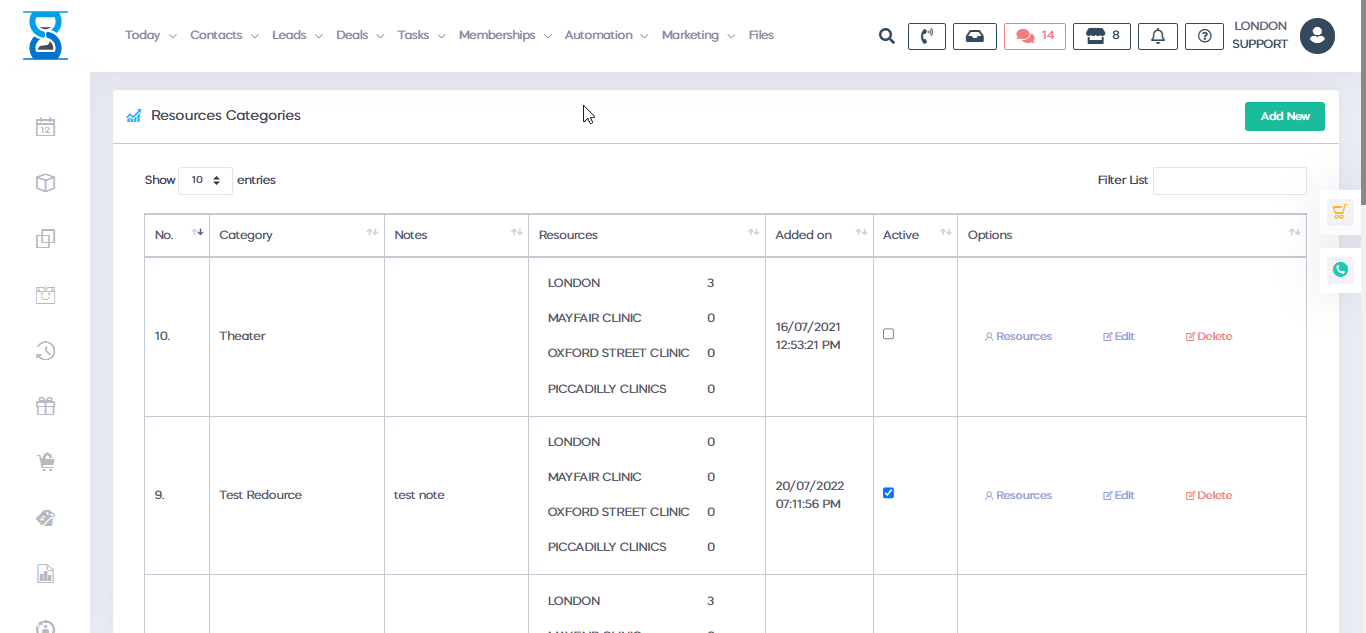The image size is (1366, 633).
Task: Click the search magnifier icon
Action: point(886,36)
